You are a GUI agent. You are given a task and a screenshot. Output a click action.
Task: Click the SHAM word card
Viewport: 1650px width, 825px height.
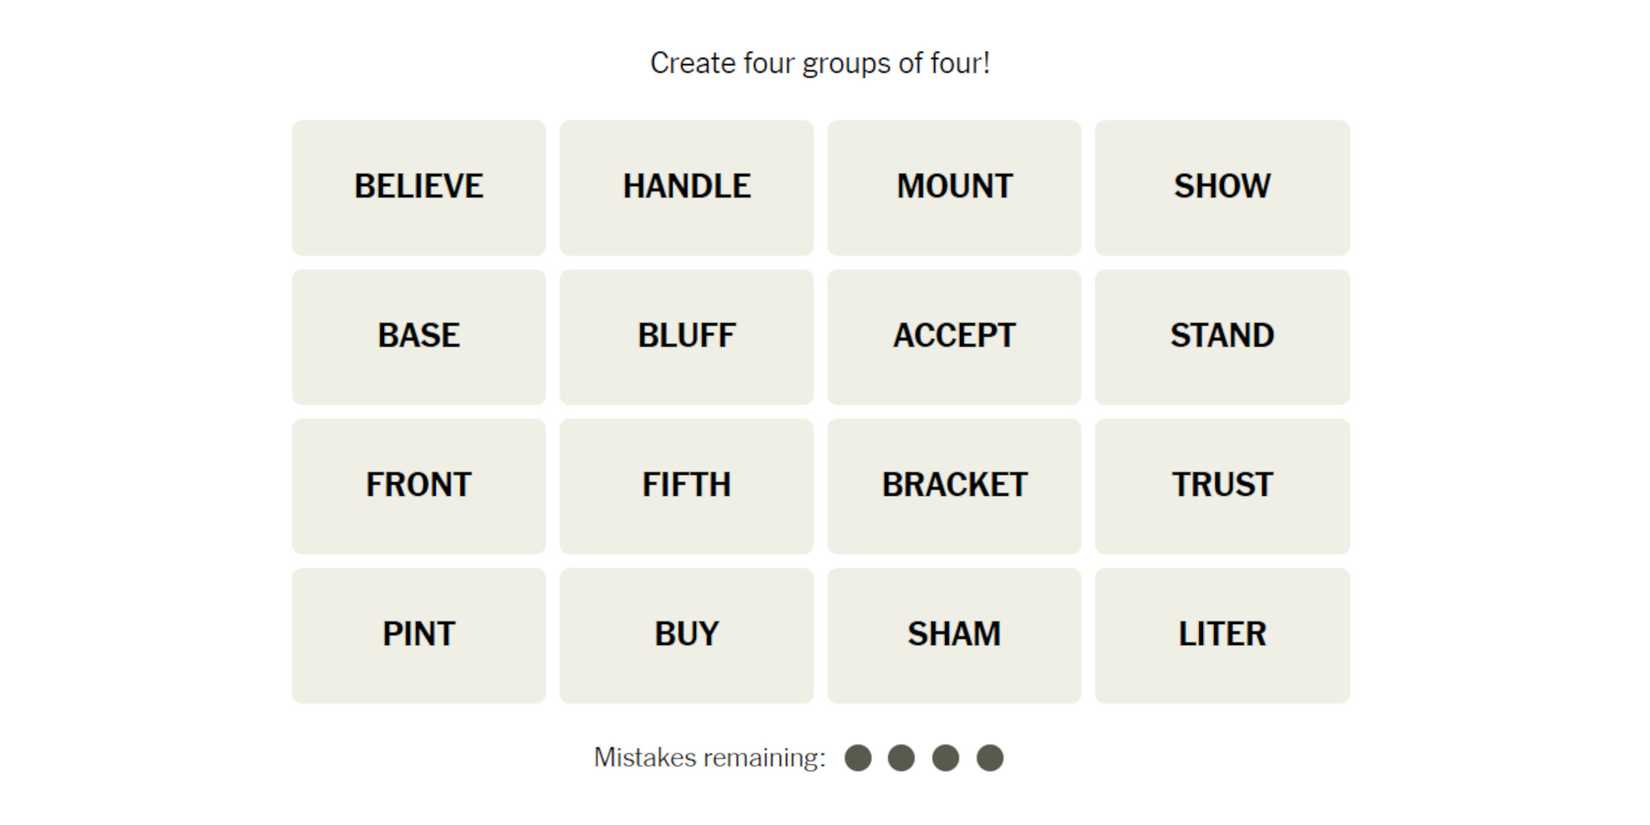click(x=954, y=635)
